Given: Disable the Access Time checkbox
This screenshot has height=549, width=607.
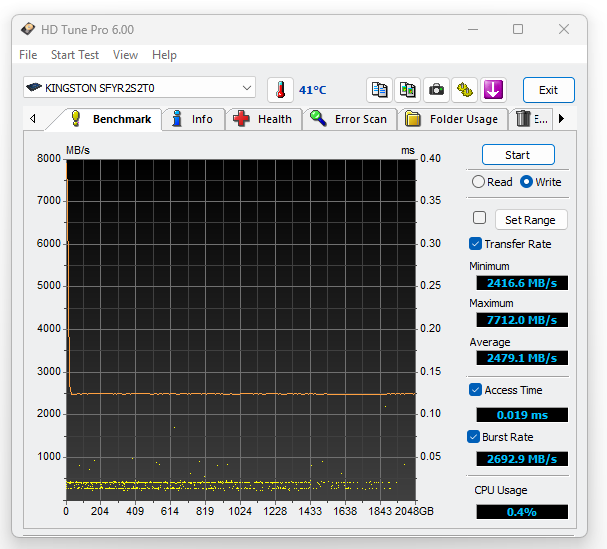Looking at the screenshot, I should point(476,390).
